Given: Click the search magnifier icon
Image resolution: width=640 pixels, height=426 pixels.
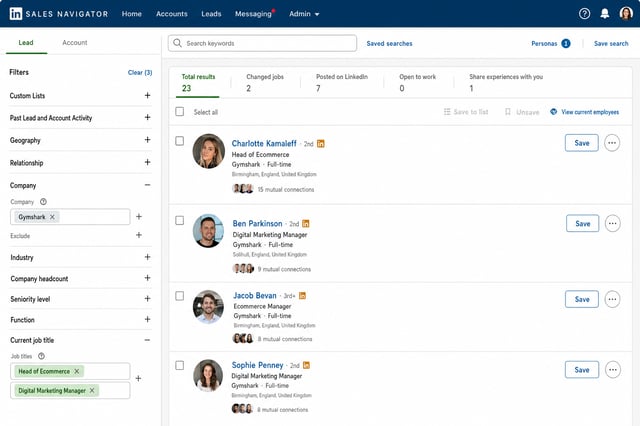Looking at the screenshot, I should (x=177, y=43).
